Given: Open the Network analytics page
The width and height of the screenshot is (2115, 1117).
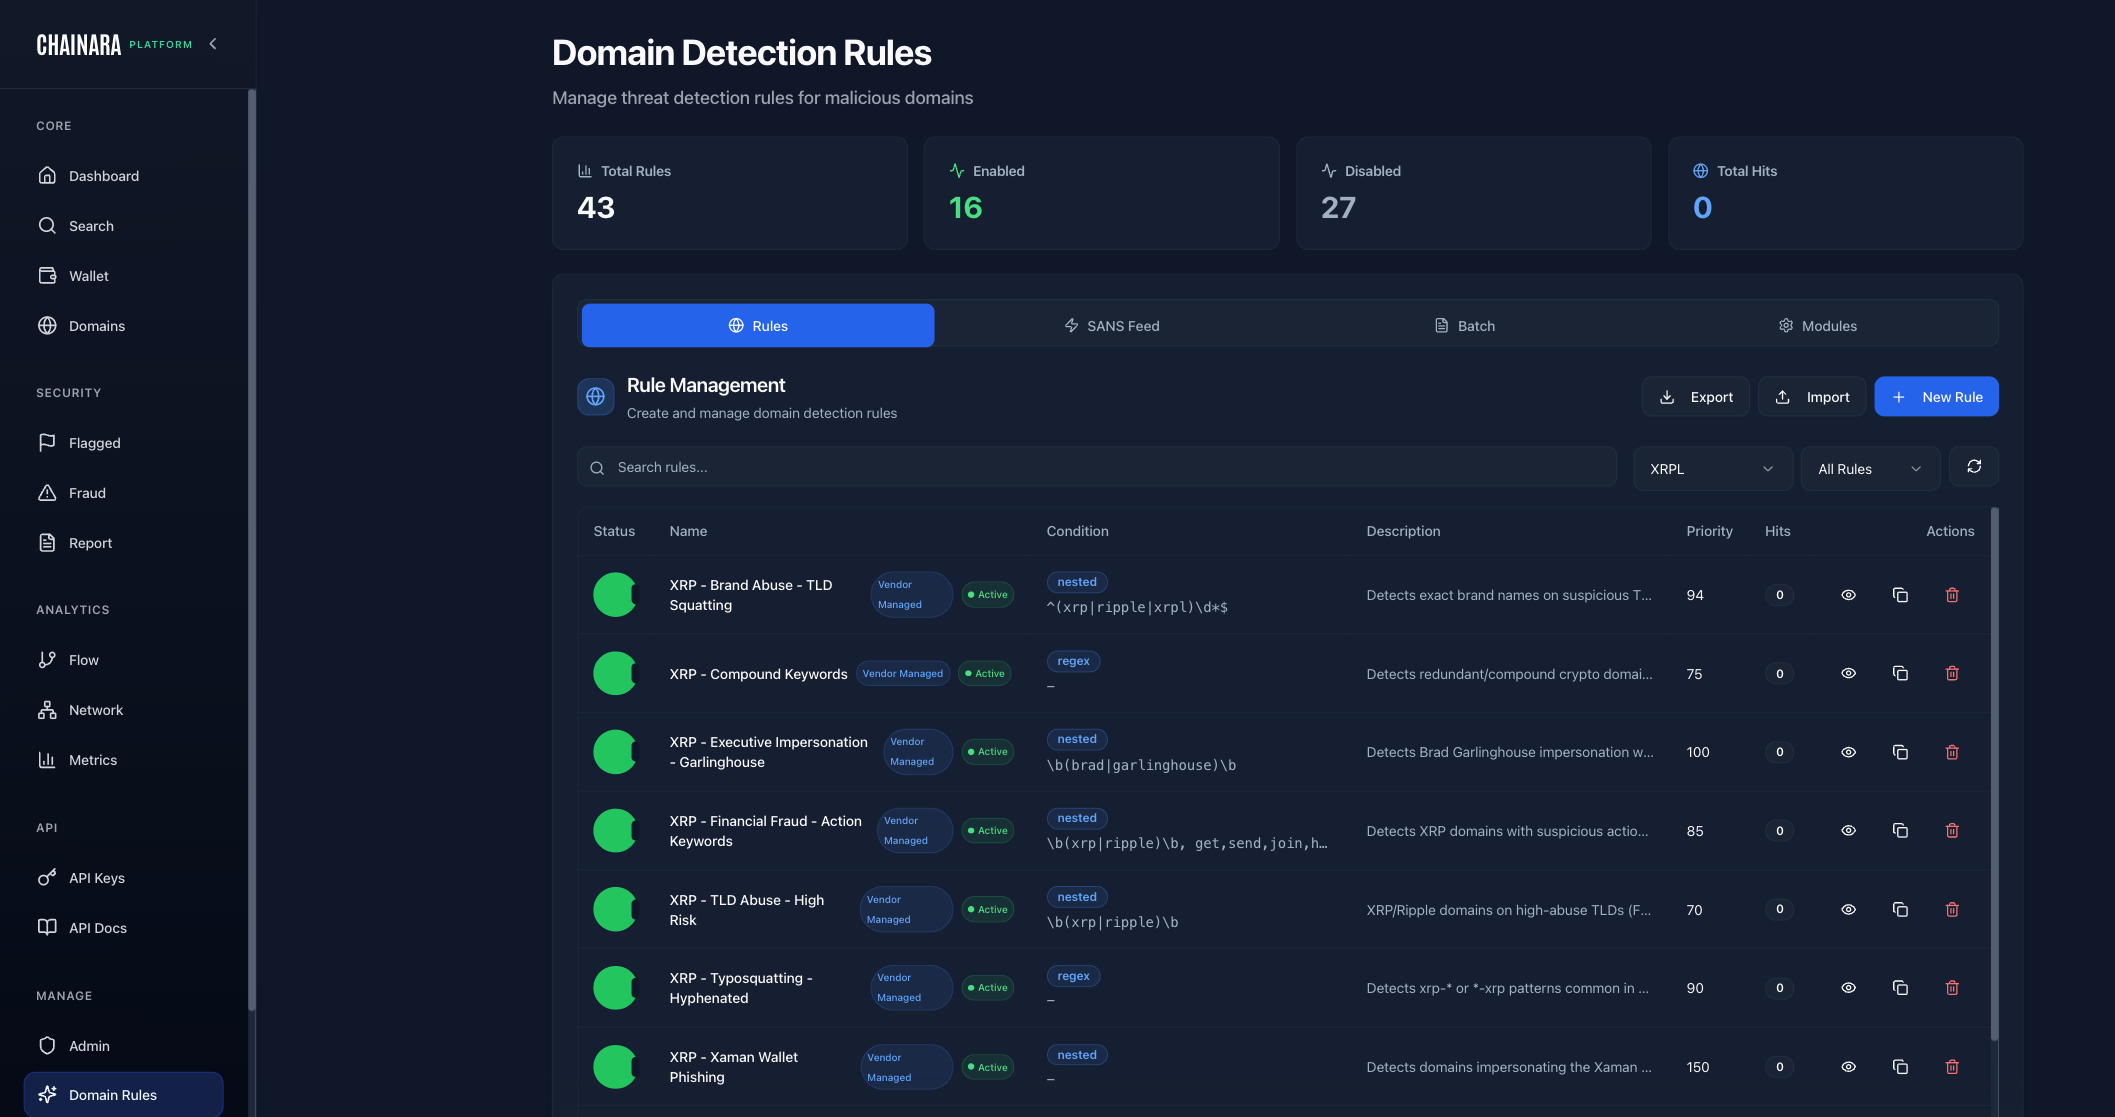Looking at the screenshot, I should pos(124,710).
